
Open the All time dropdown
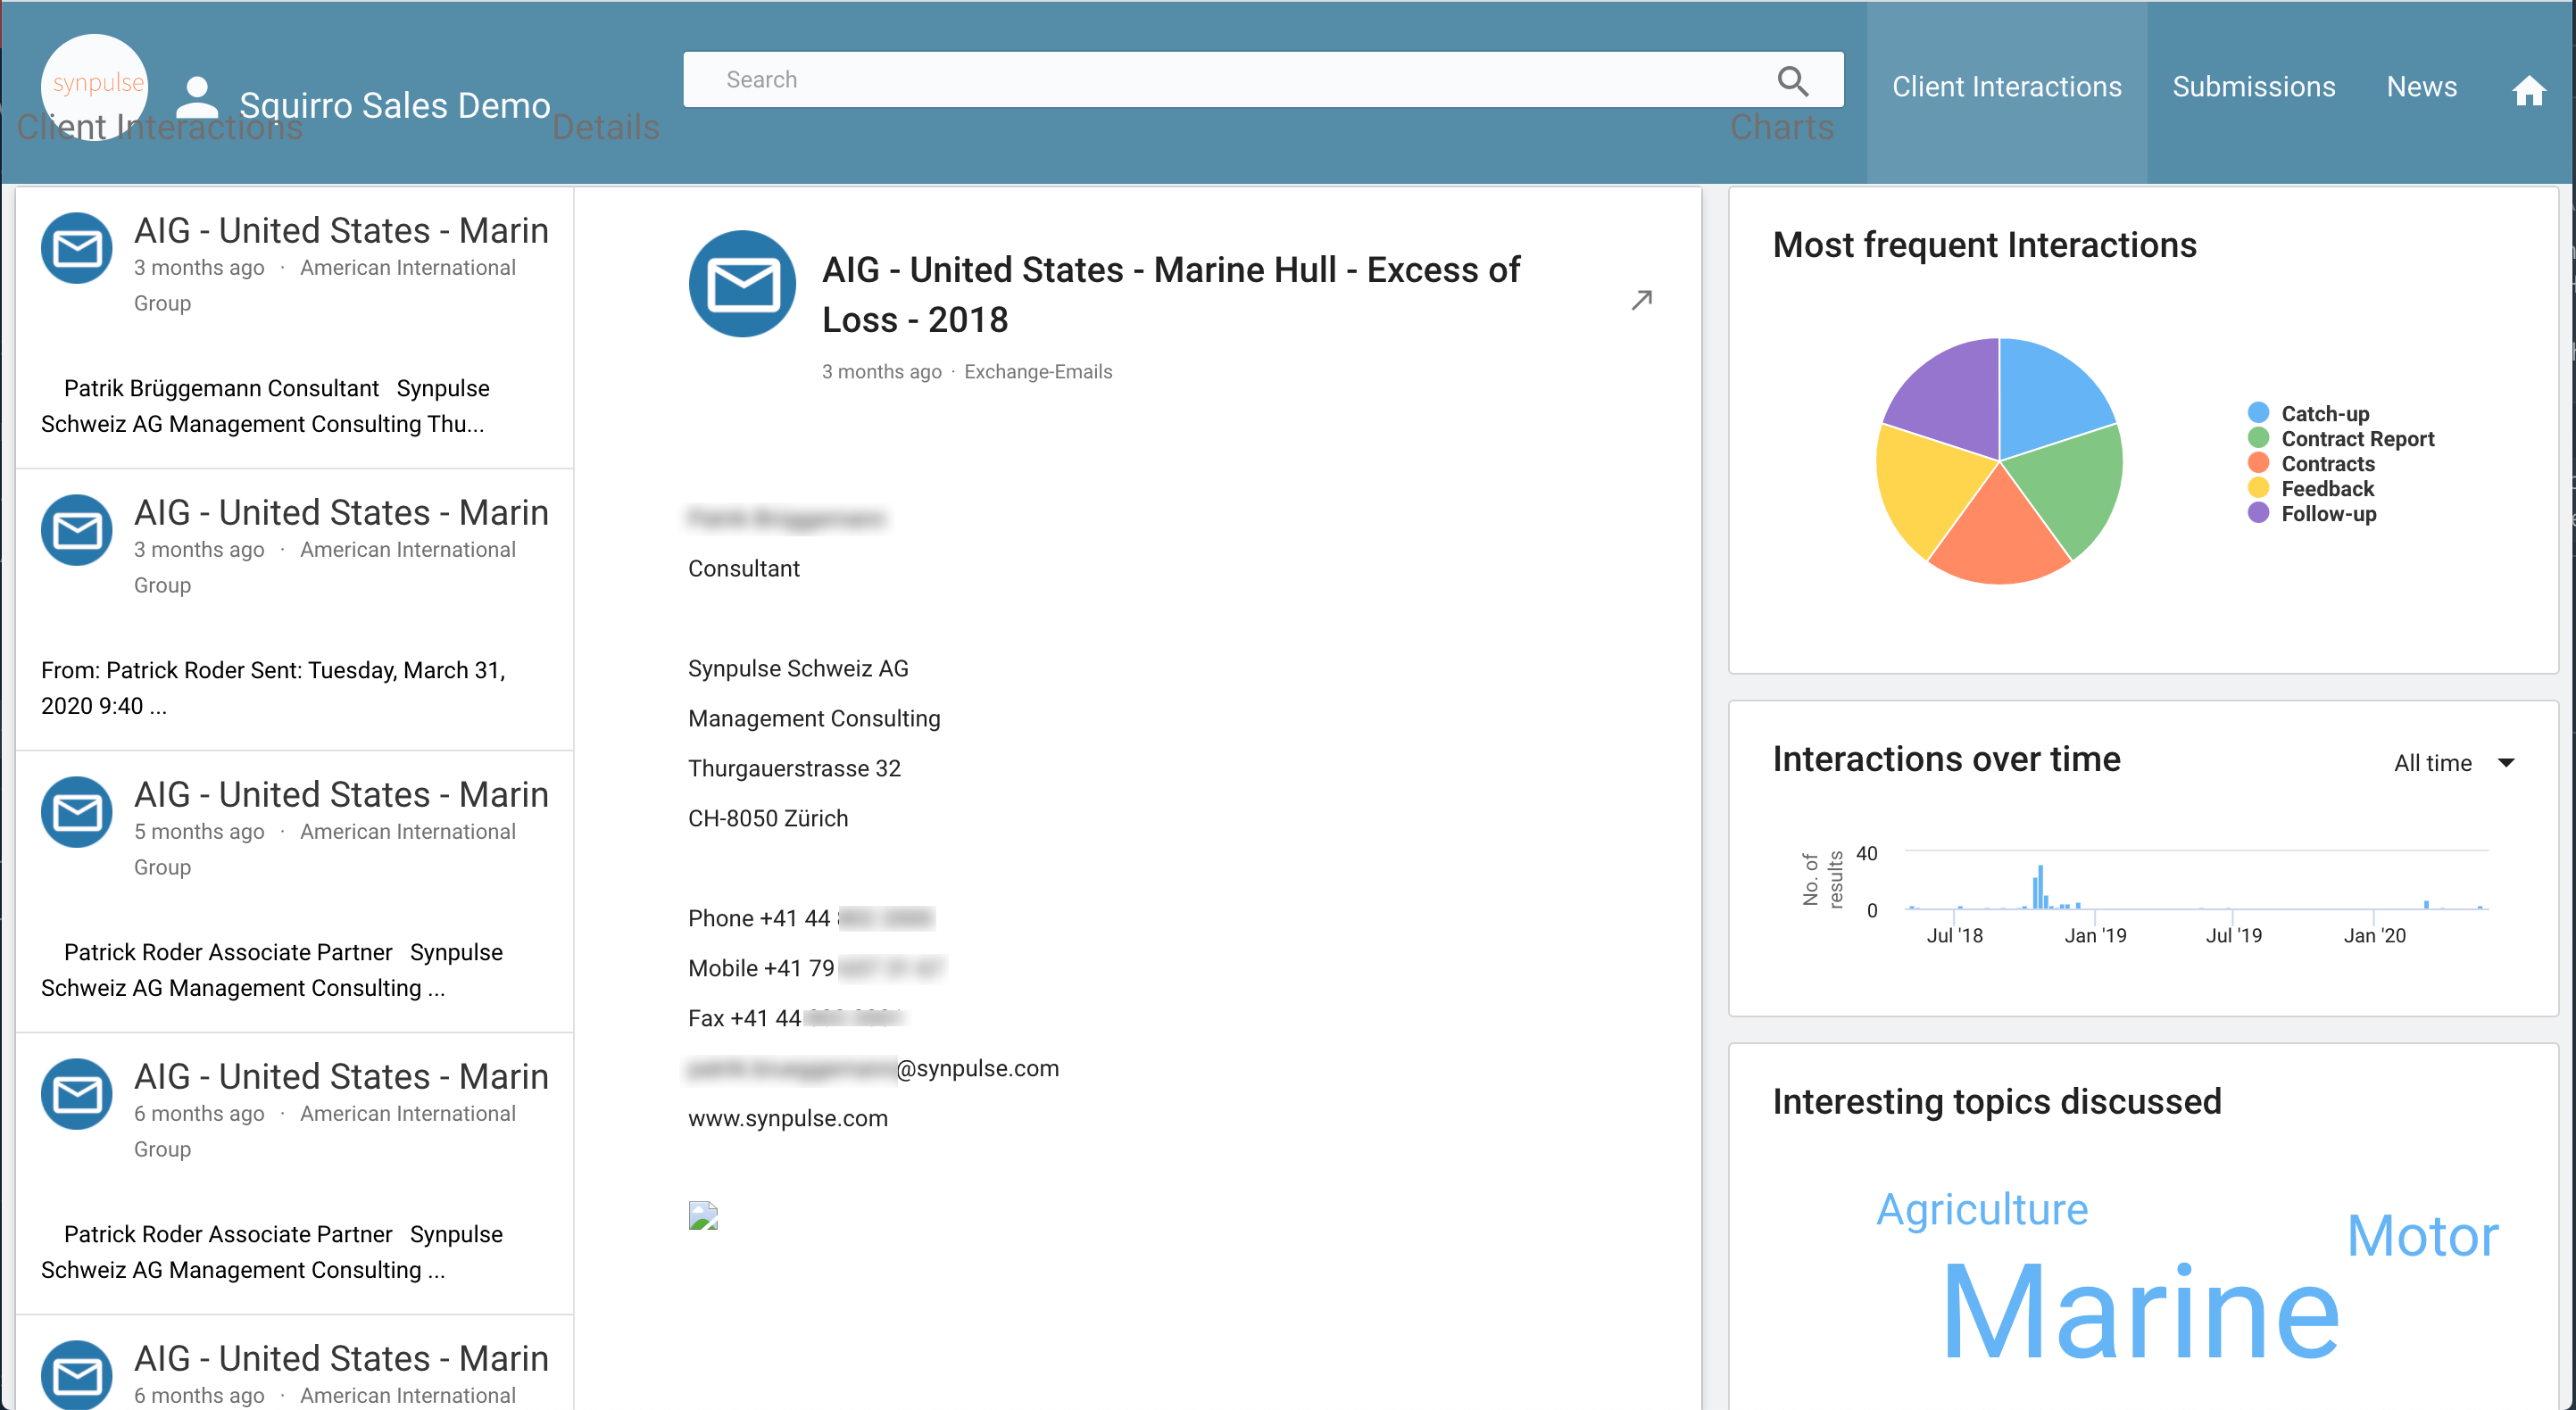2453,763
